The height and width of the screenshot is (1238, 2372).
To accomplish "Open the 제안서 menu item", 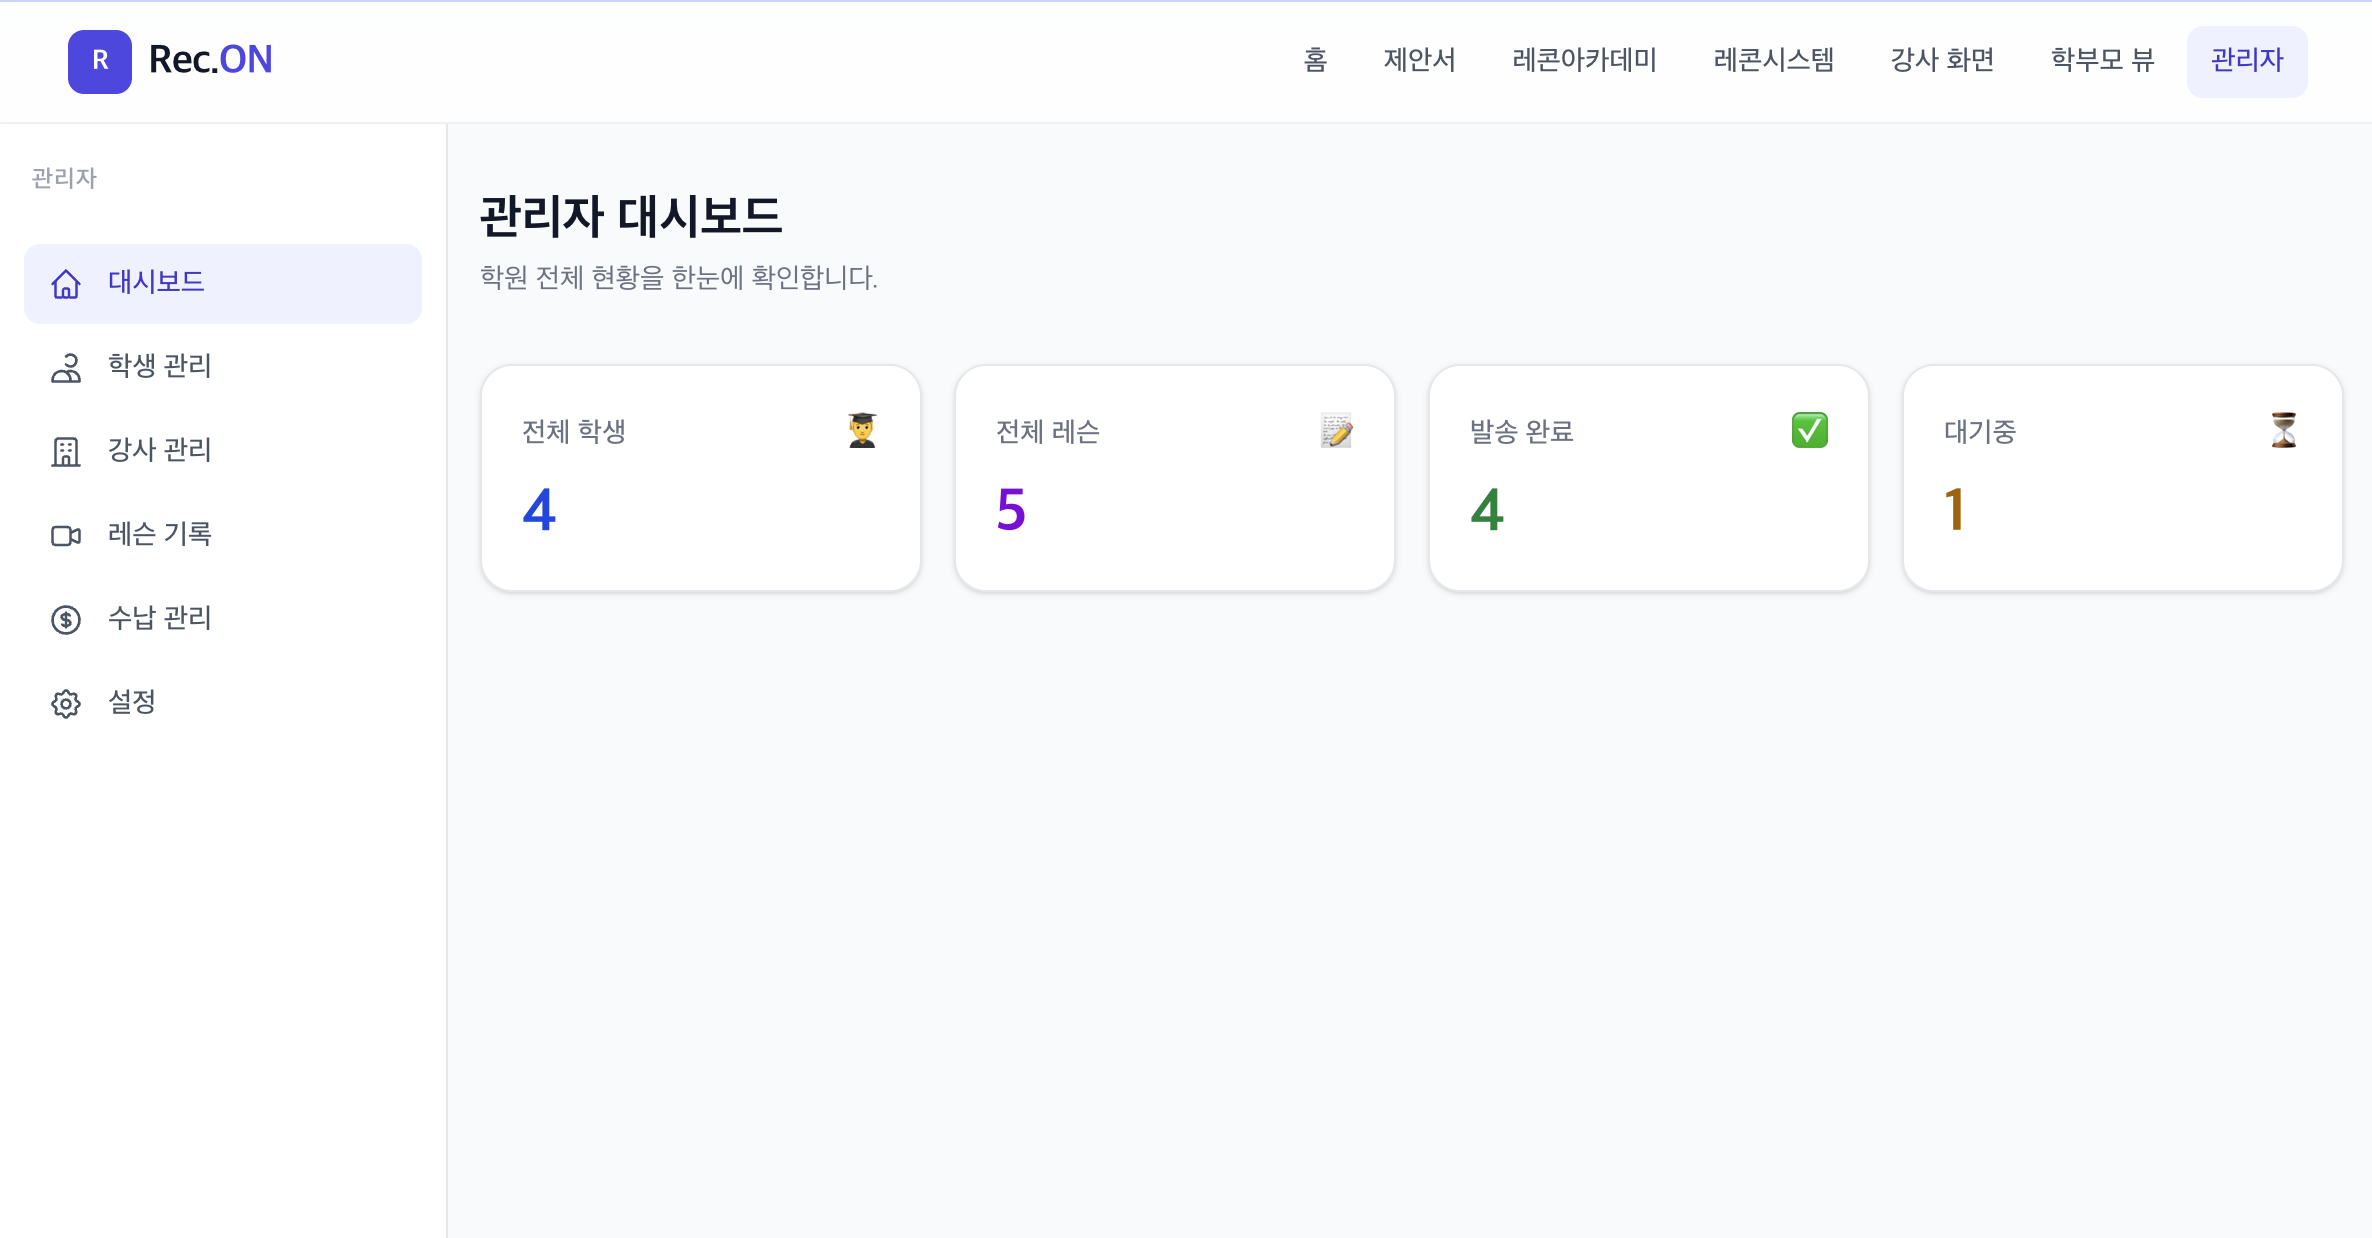I will [1420, 61].
